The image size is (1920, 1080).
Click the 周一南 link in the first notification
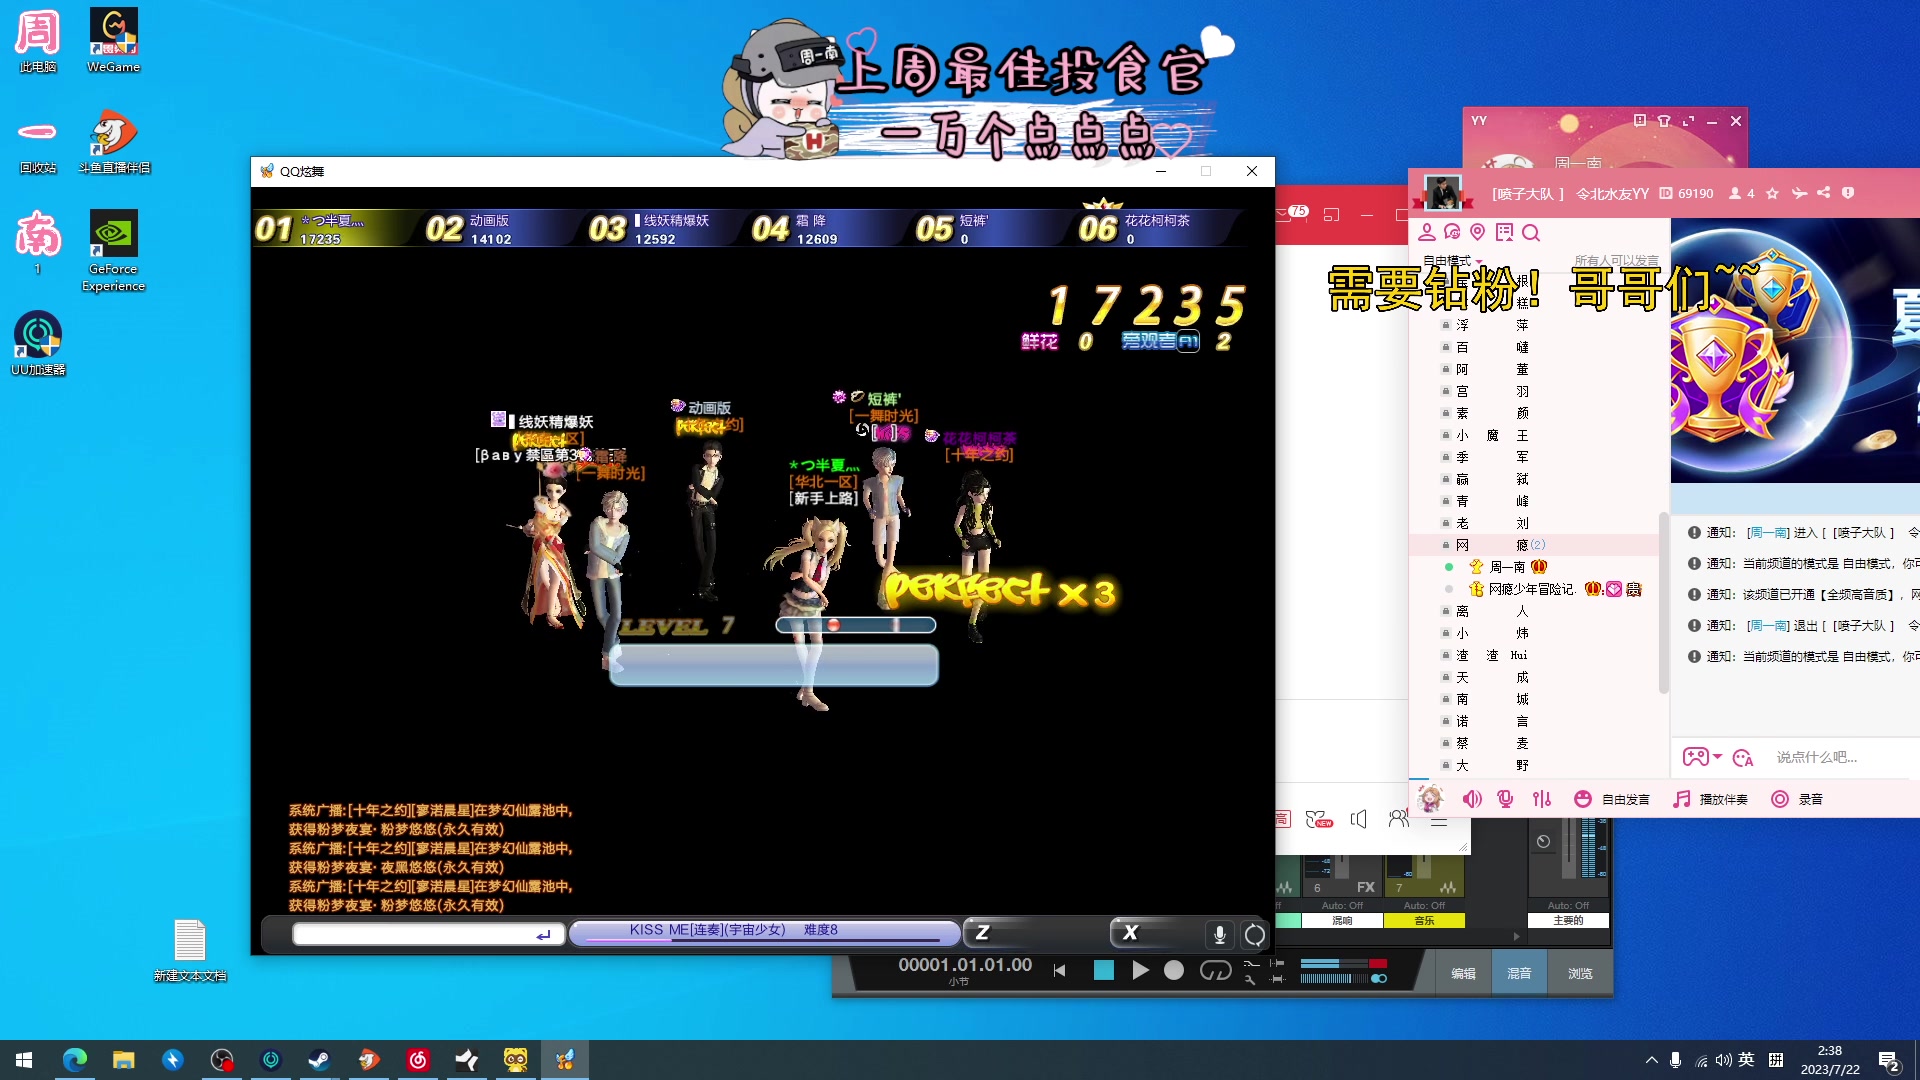click(x=1768, y=533)
